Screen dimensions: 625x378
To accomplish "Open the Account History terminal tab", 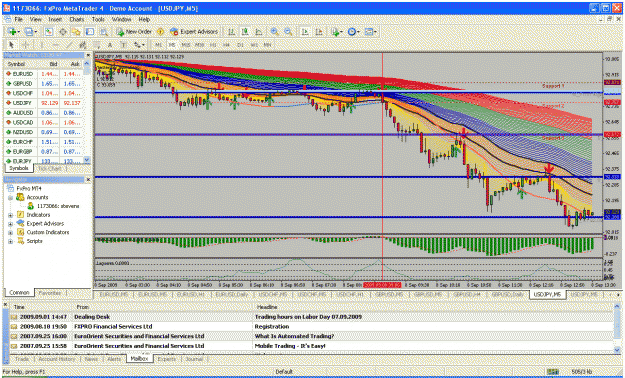I will pos(57,359).
